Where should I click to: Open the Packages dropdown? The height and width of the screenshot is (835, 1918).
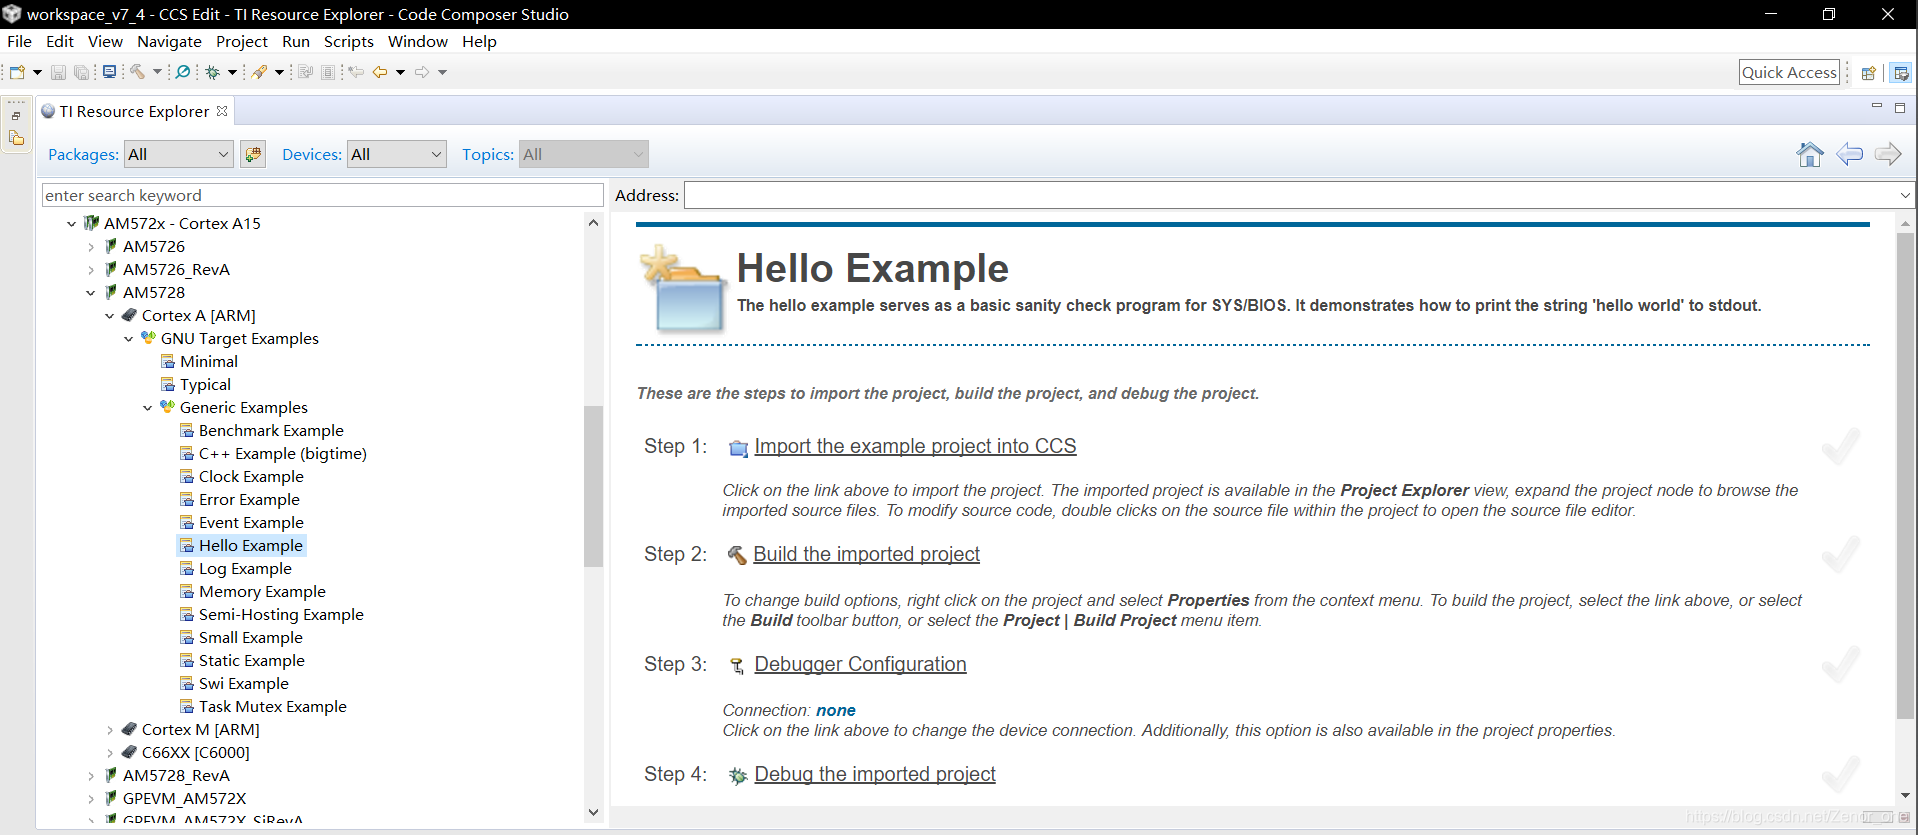click(x=179, y=154)
